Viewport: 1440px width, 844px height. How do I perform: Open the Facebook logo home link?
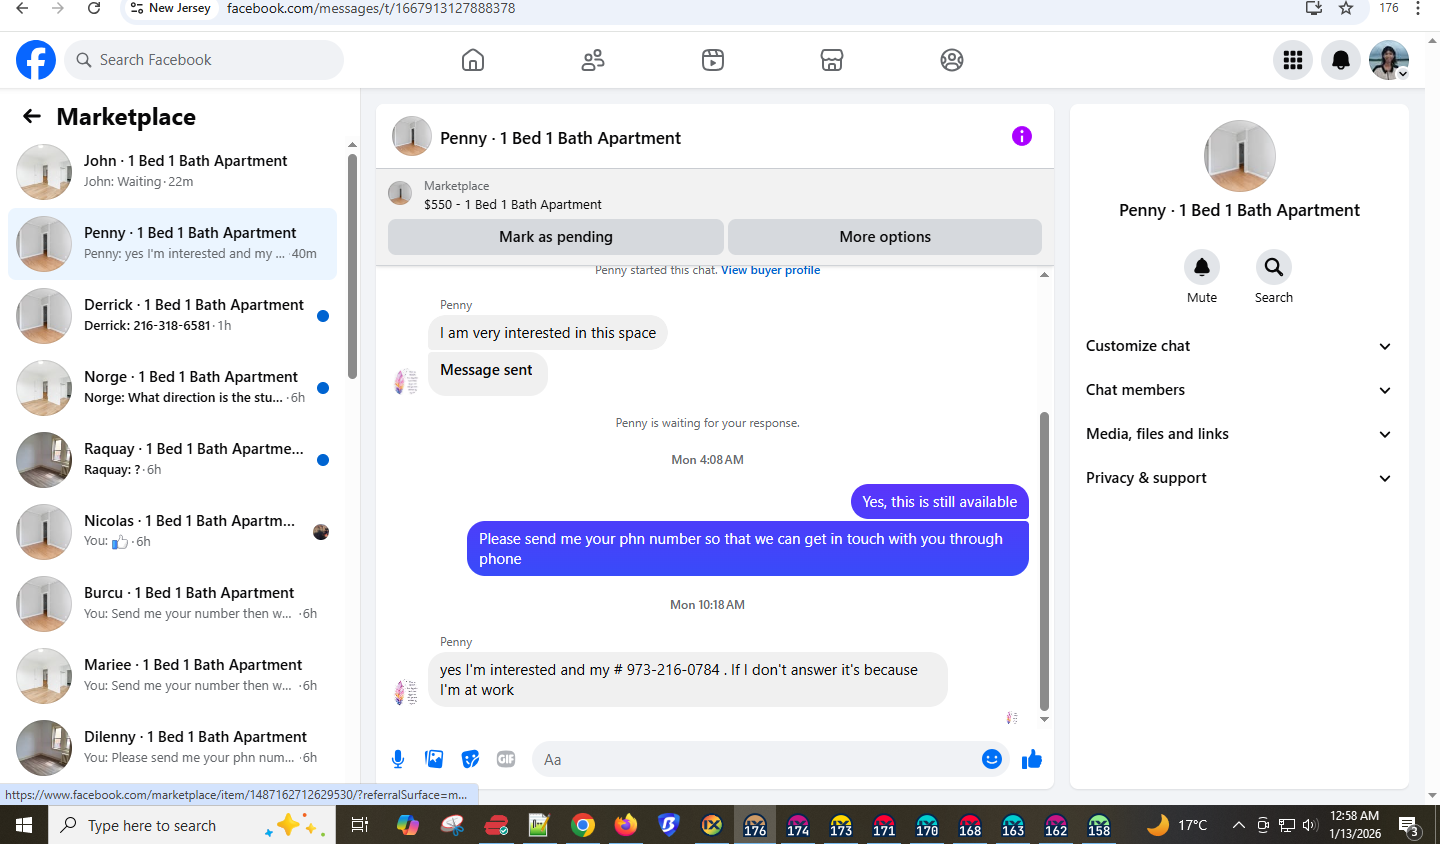click(x=36, y=60)
